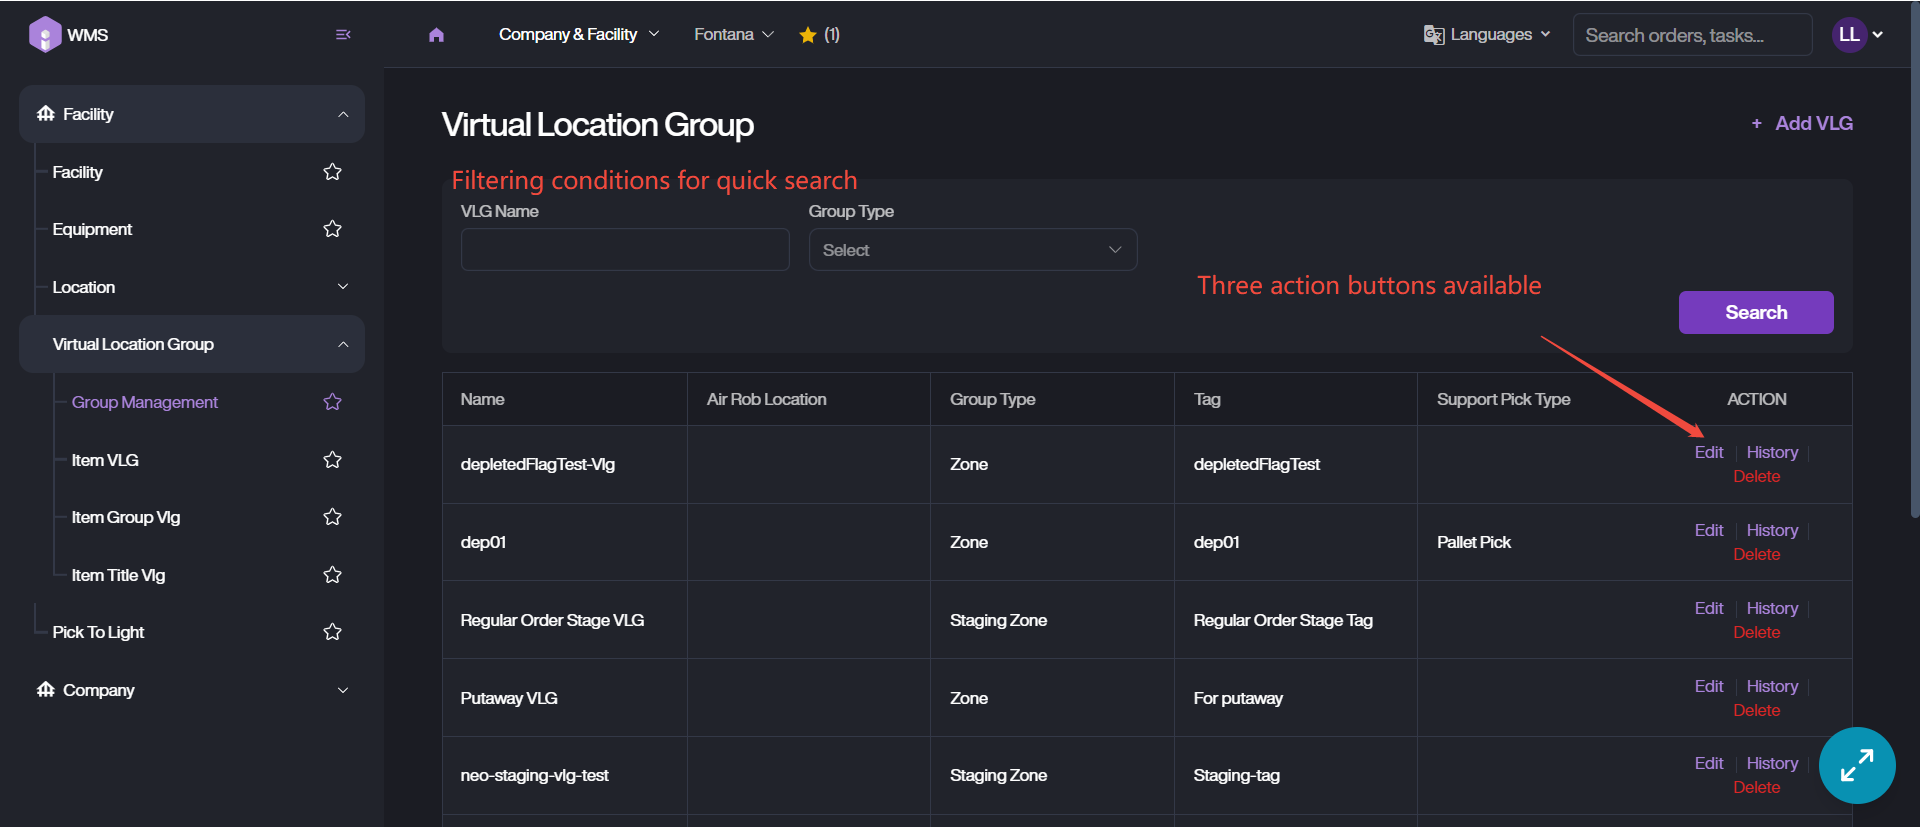
Task: Edit the dep01 row
Action: [x=1709, y=530]
